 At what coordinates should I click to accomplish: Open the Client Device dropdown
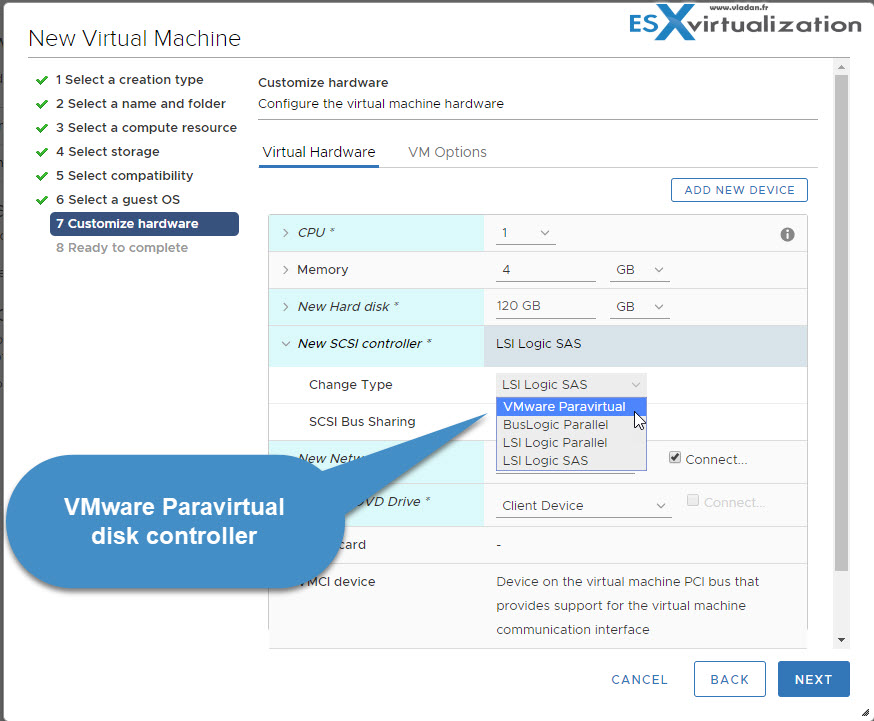click(x=584, y=505)
